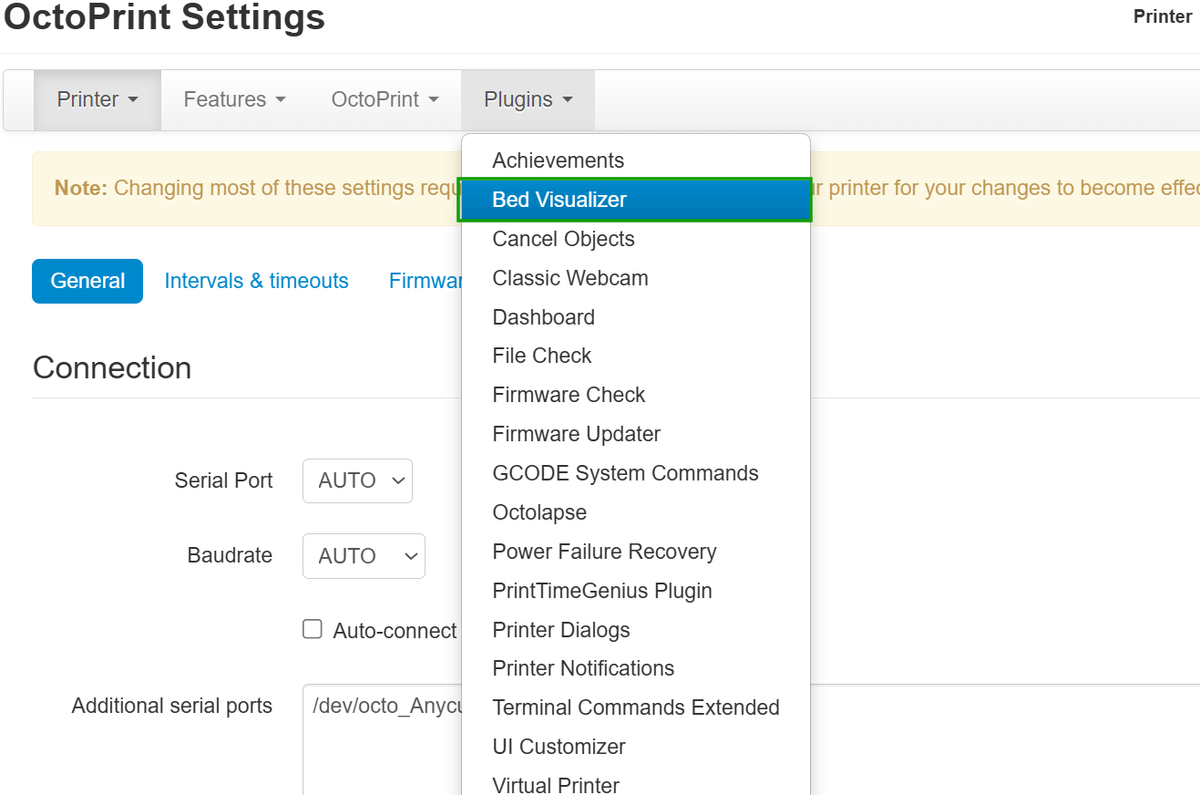The height and width of the screenshot is (795, 1200).
Task: Select Achievements from Plugins menu
Action: [x=636, y=161]
